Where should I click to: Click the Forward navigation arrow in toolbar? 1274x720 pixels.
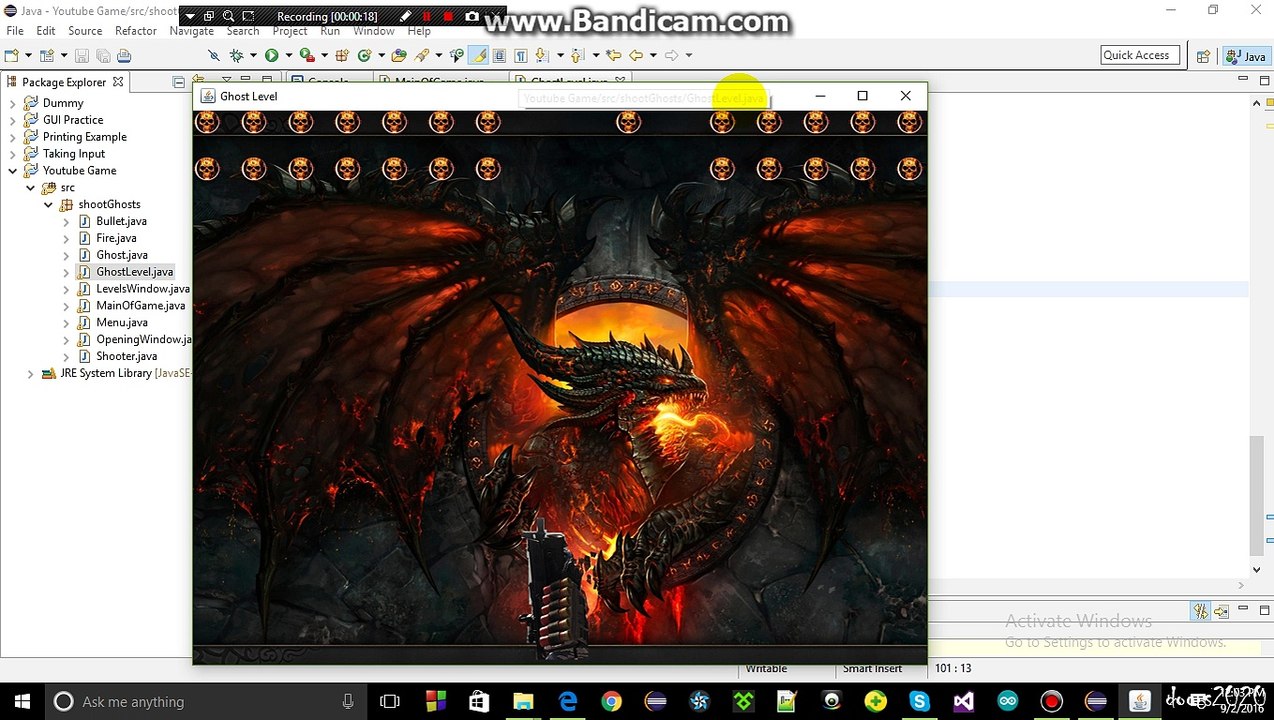click(x=671, y=55)
